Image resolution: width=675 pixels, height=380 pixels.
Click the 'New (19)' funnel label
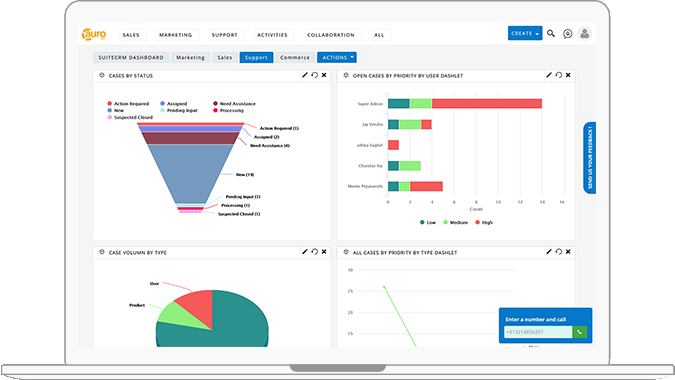245,175
